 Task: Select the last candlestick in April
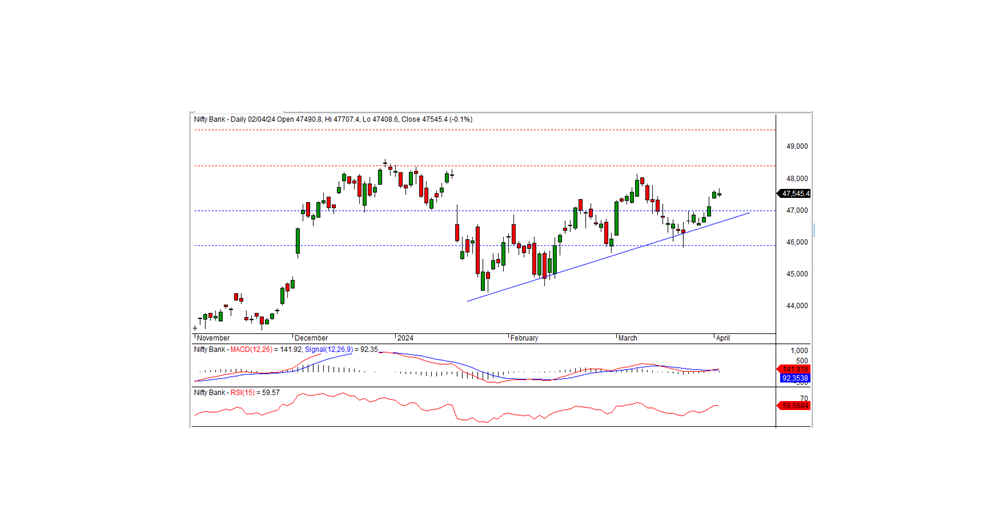[x=719, y=194]
